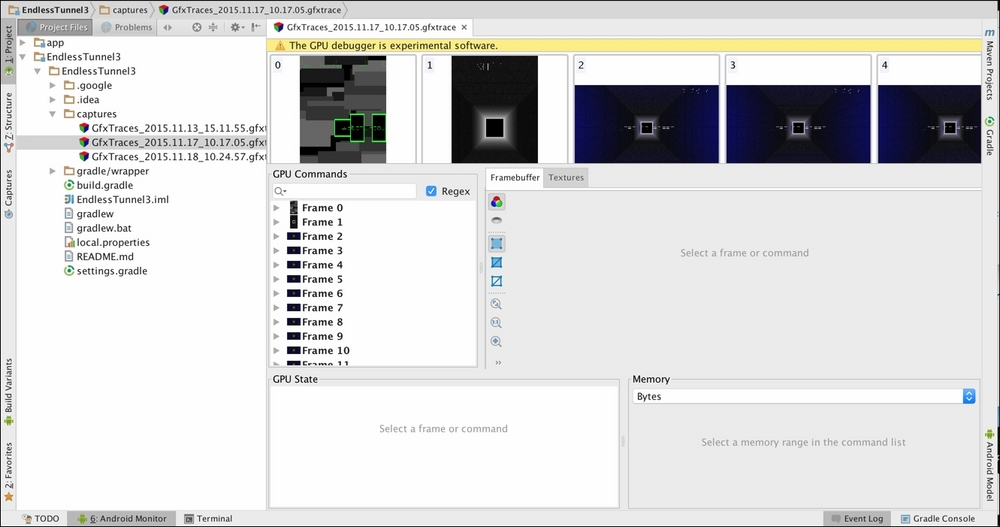Select the color buffer (RGB) icon
This screenshot has width=1000, height=527.
click(497, 202)
